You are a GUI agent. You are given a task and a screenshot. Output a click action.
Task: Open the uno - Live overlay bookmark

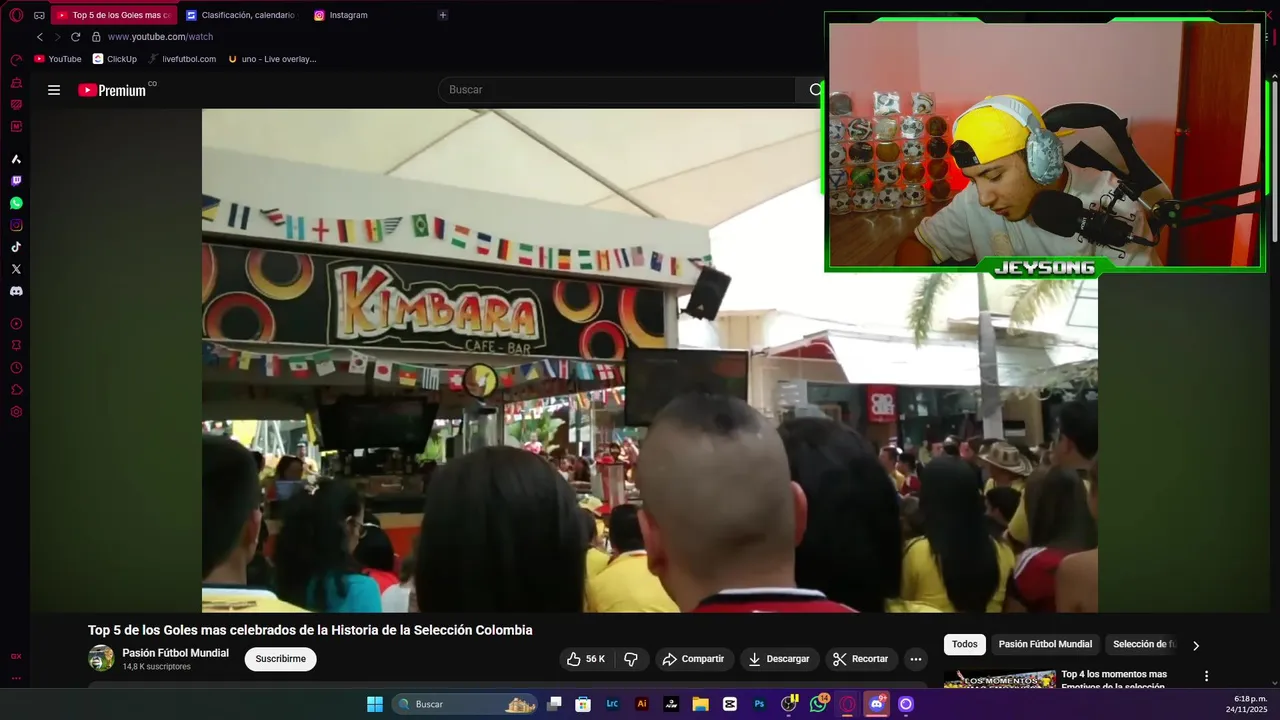(x=272, y=59)
